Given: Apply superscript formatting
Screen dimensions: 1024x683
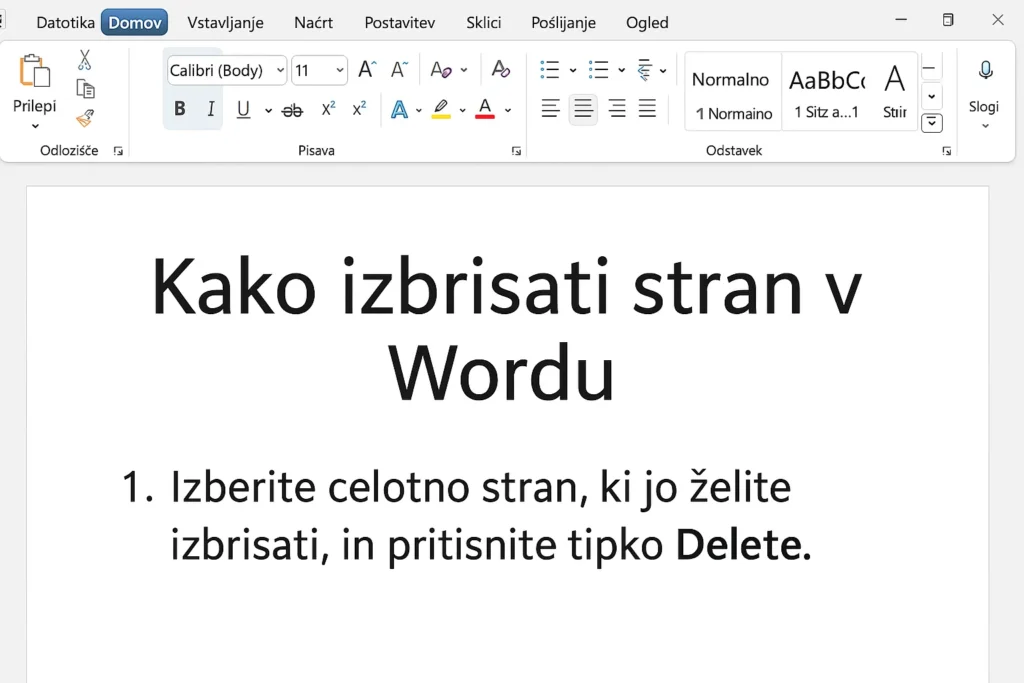Looking at the screenshot, I should pyautogui.click(x=359, y=109).
